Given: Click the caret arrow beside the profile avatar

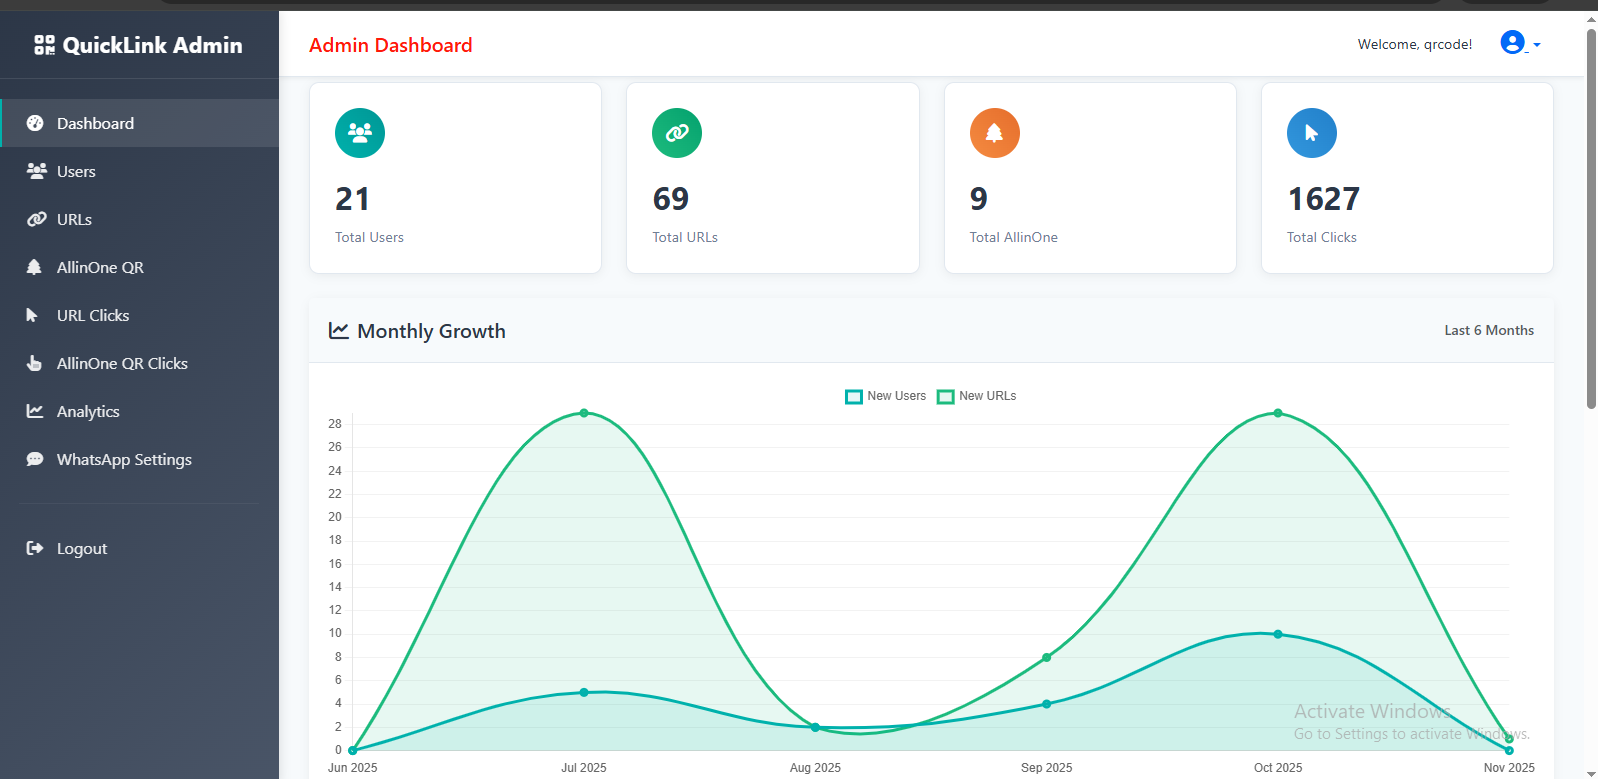Looking at the screenshot, I should 1537,45.
